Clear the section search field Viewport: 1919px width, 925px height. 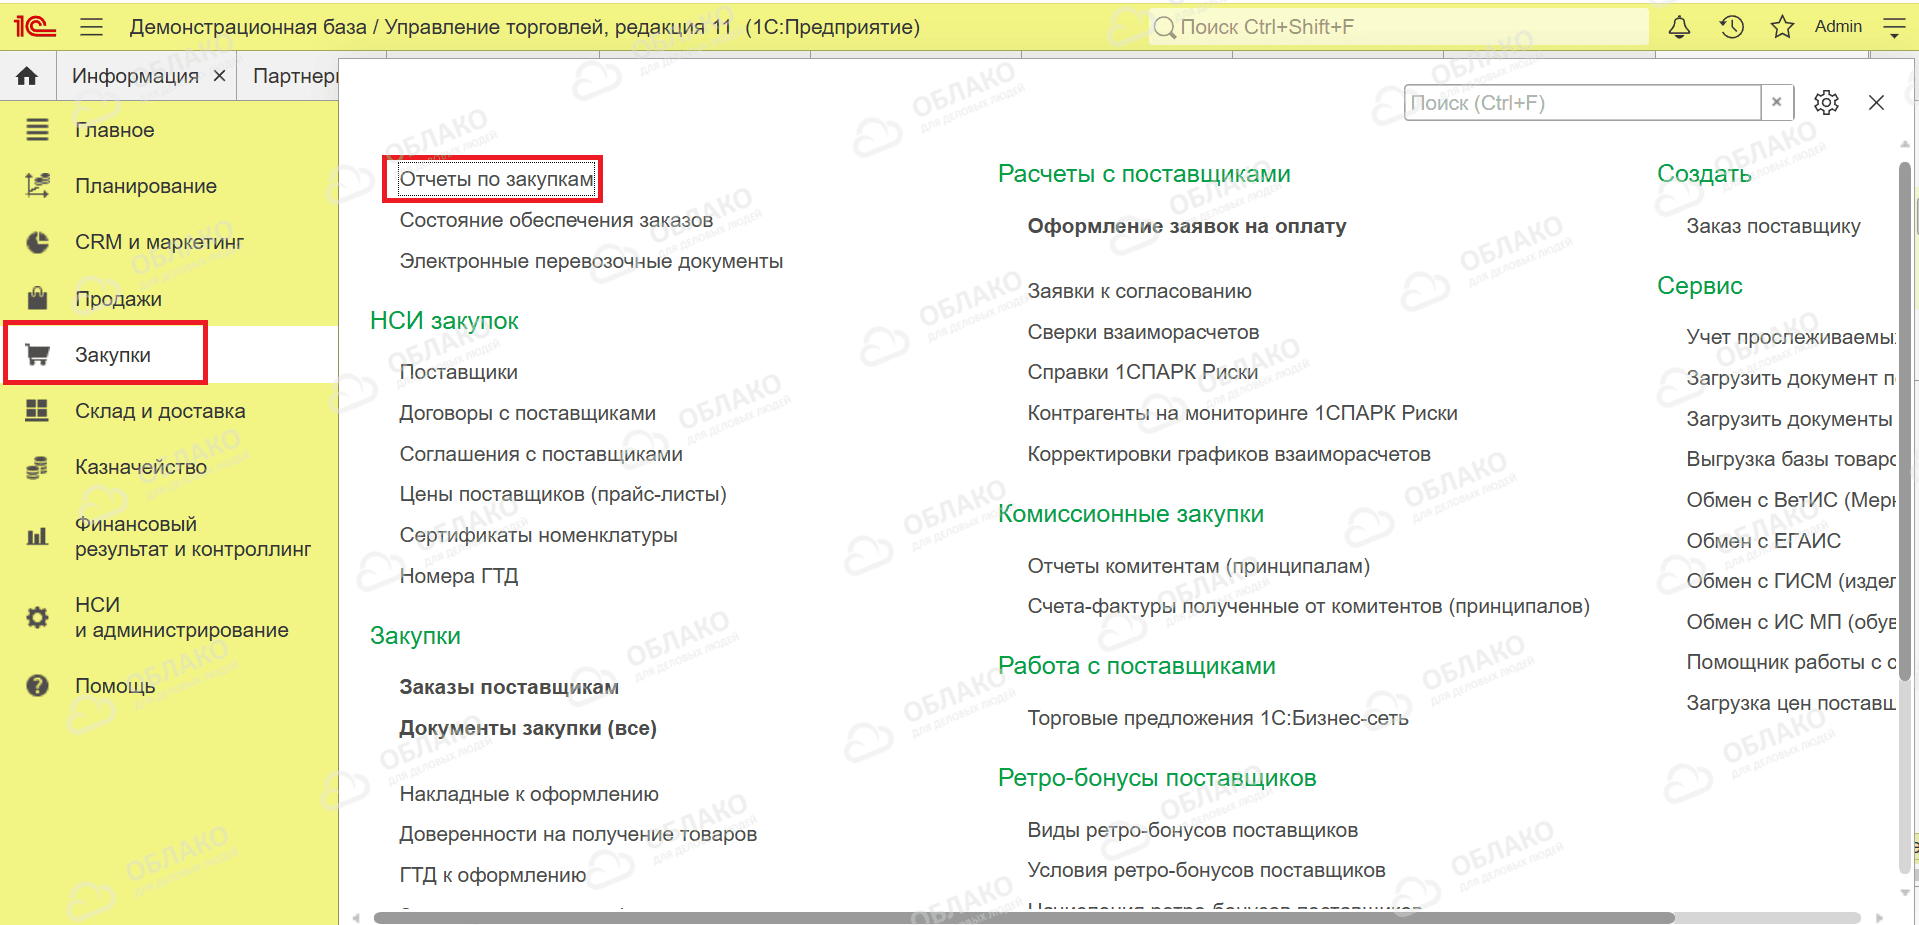[x=1776, y=102]
